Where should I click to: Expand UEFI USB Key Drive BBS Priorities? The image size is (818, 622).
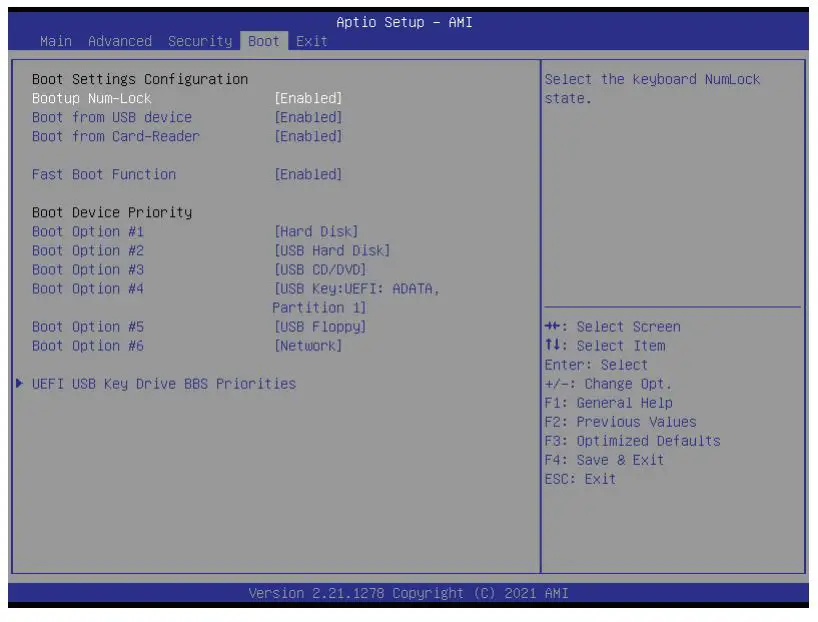pos(164,383)
